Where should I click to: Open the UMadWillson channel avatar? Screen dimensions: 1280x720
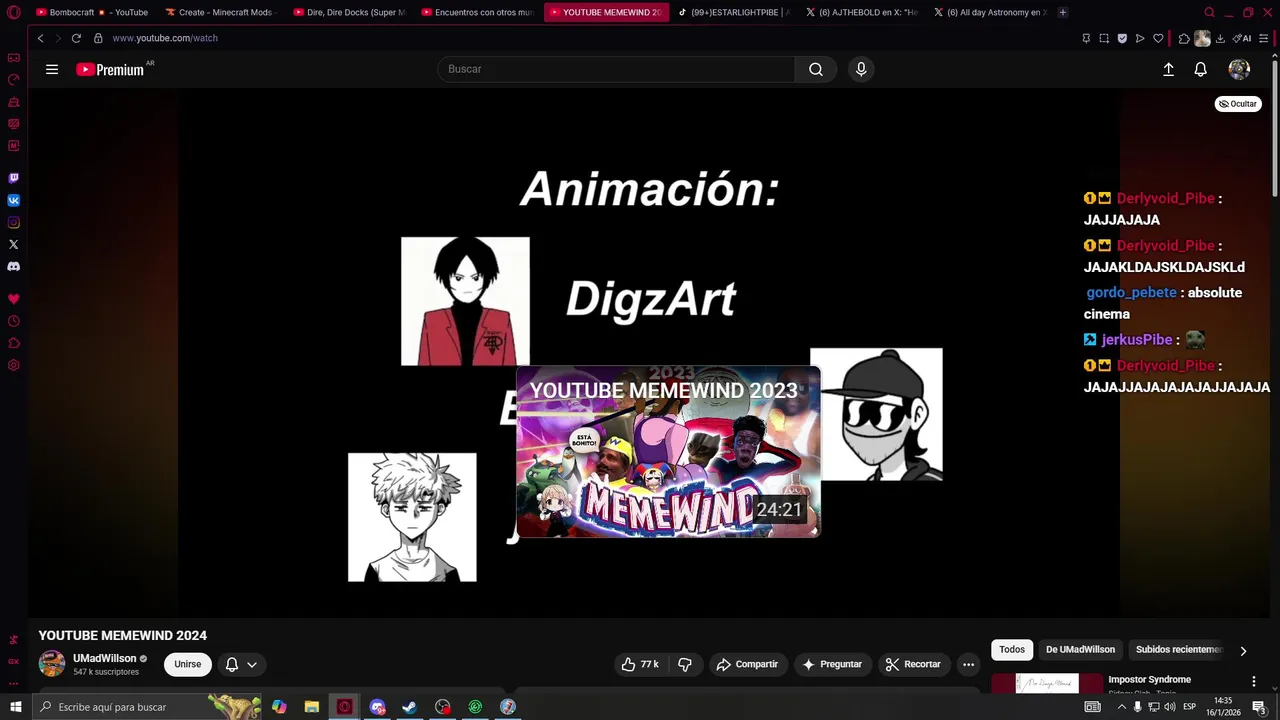coord(52,663)
